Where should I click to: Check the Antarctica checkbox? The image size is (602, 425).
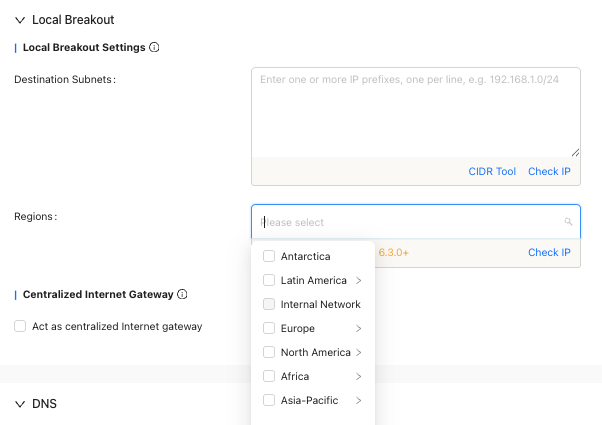(269, 256)
